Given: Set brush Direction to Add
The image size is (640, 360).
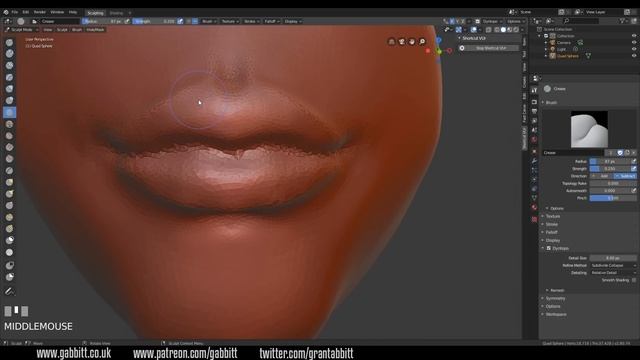Looking at the screenshot, I should click(602, 176).
